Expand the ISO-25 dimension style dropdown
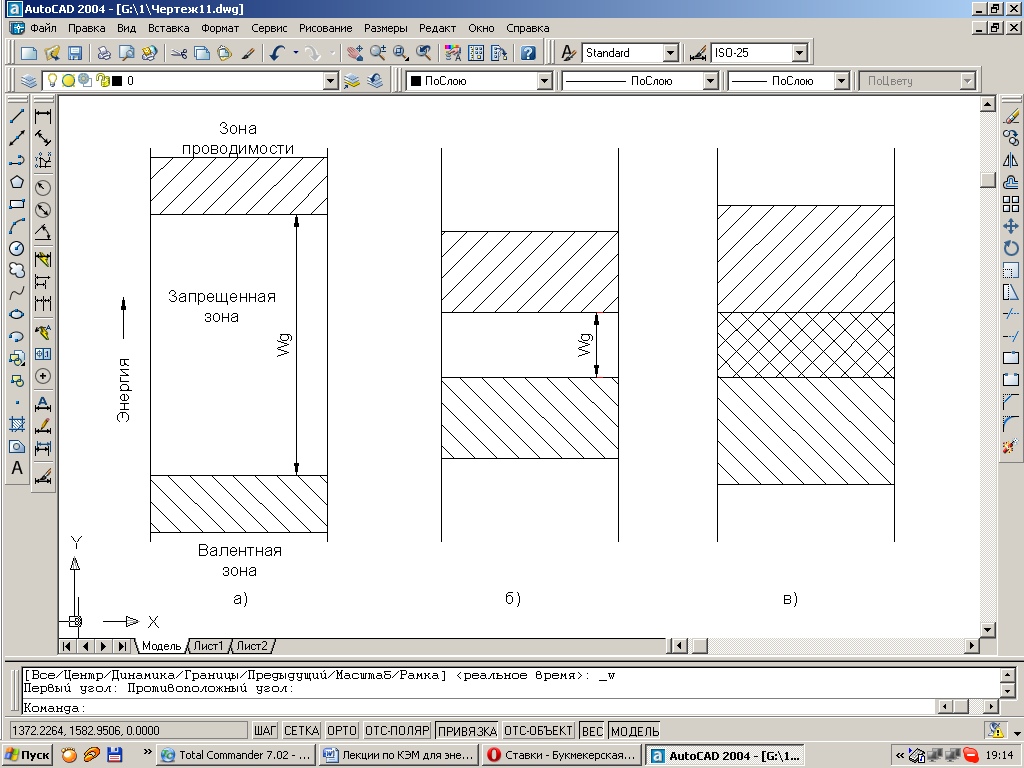This screenshot has height=768, width=1024. coord(799,53)
